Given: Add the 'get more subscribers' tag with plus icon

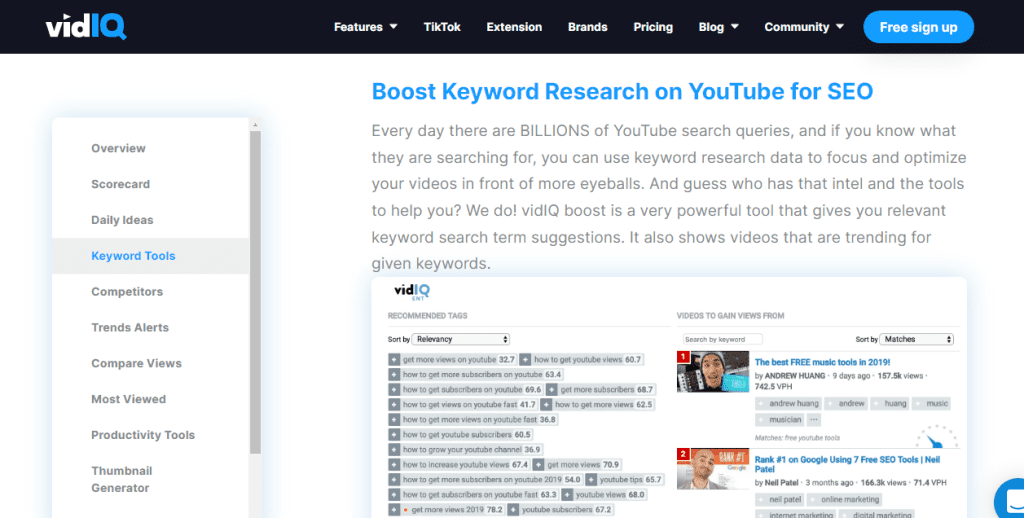Looking at the screenshot, I should click(x=552, y=390).
